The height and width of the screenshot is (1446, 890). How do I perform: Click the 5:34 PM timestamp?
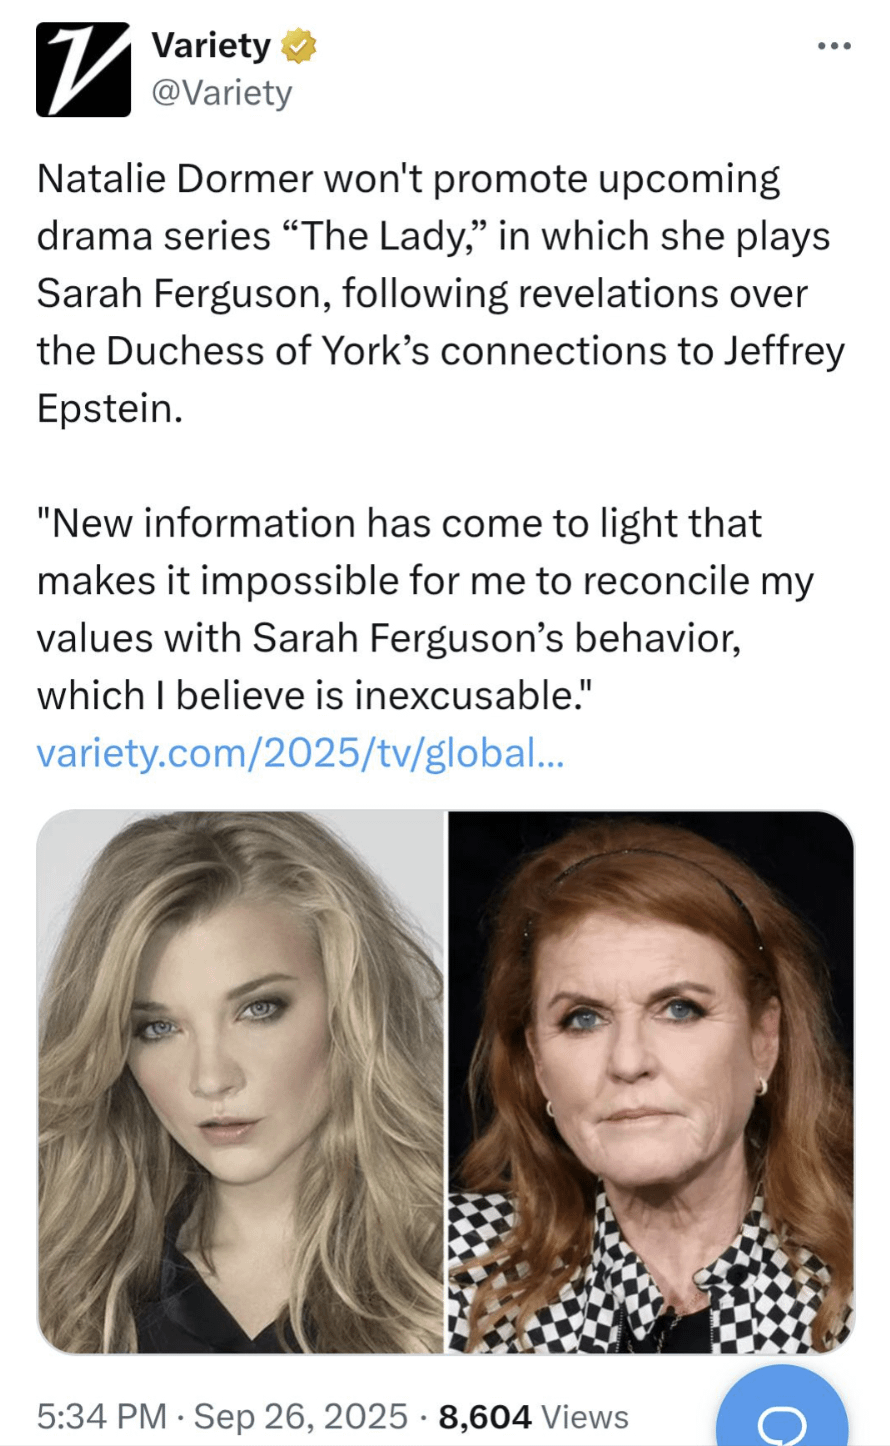pos(101,1416)
